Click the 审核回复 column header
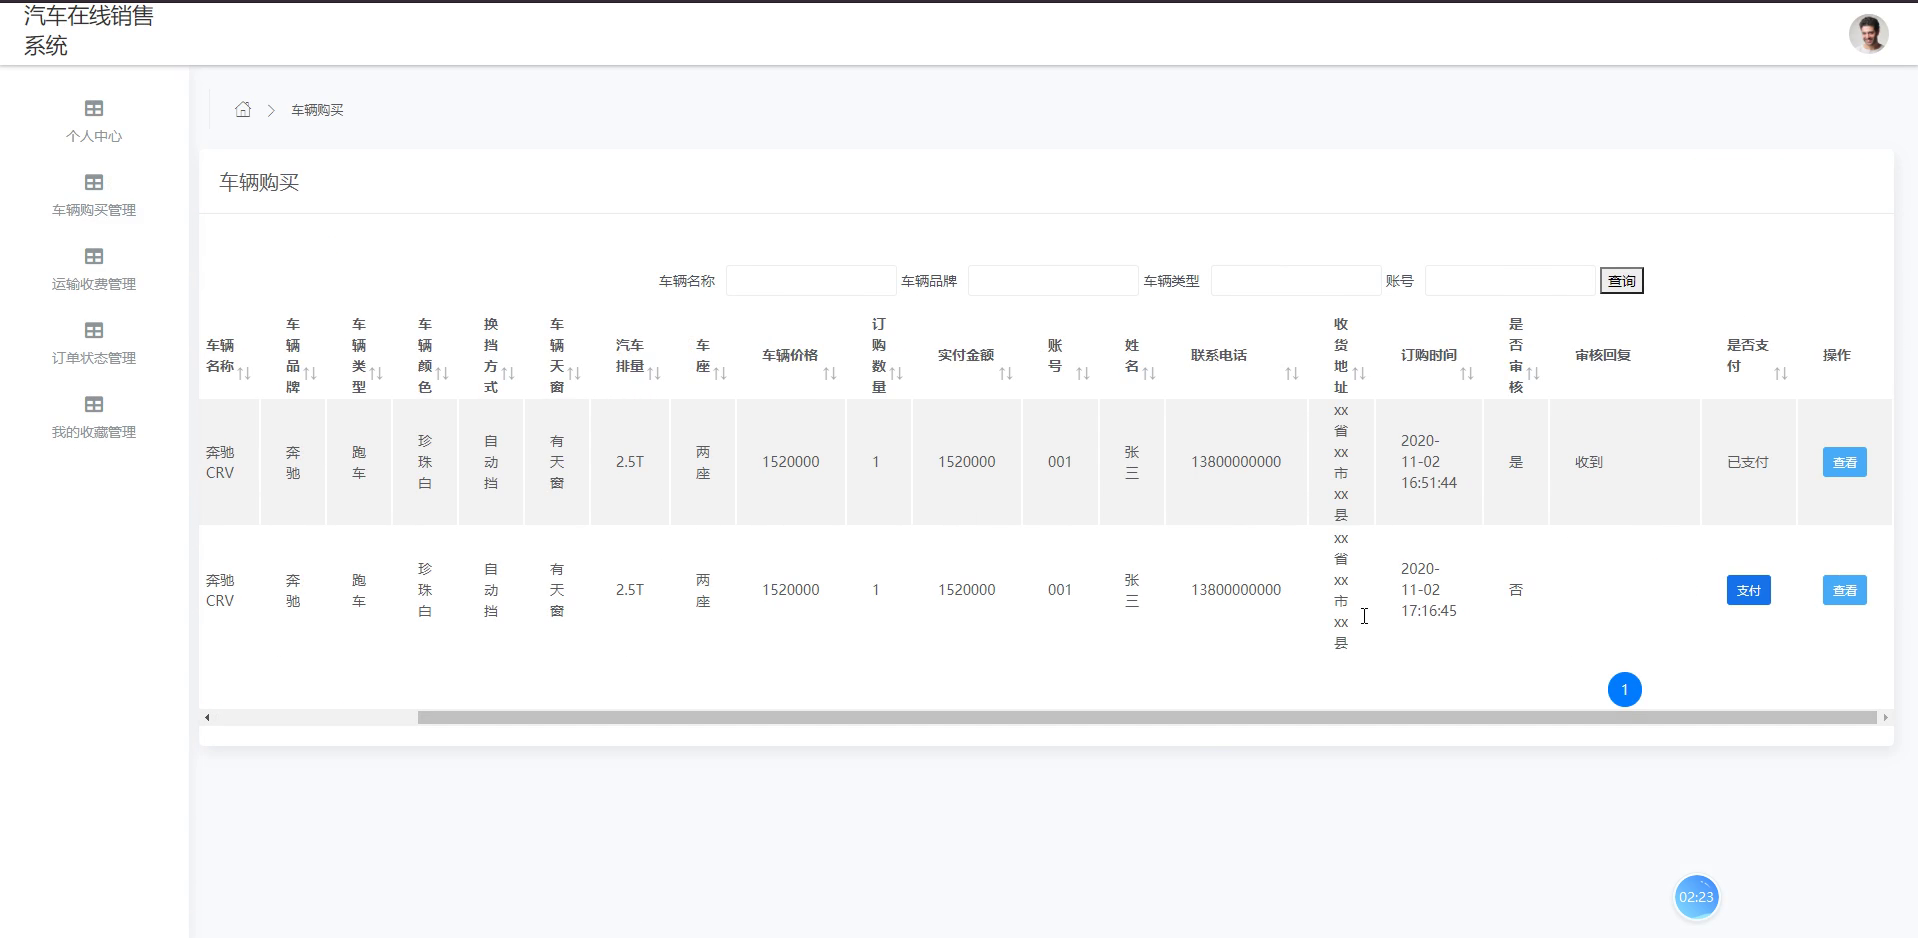1918x938 pixels. (x=1603, y=355)
